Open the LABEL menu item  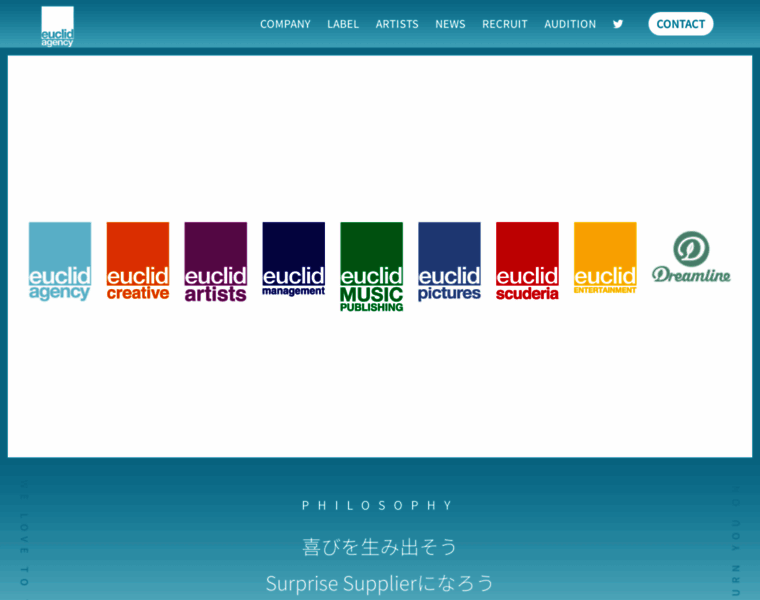click(343, 24)
